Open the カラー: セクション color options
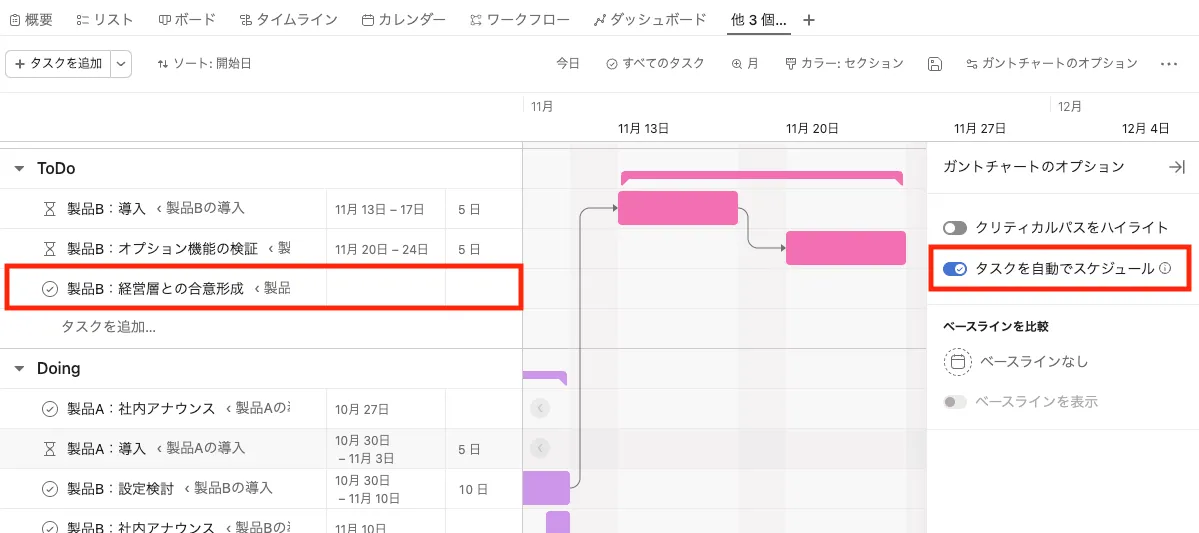Viewport: 1199px width, 533px height. coord(844,64)
